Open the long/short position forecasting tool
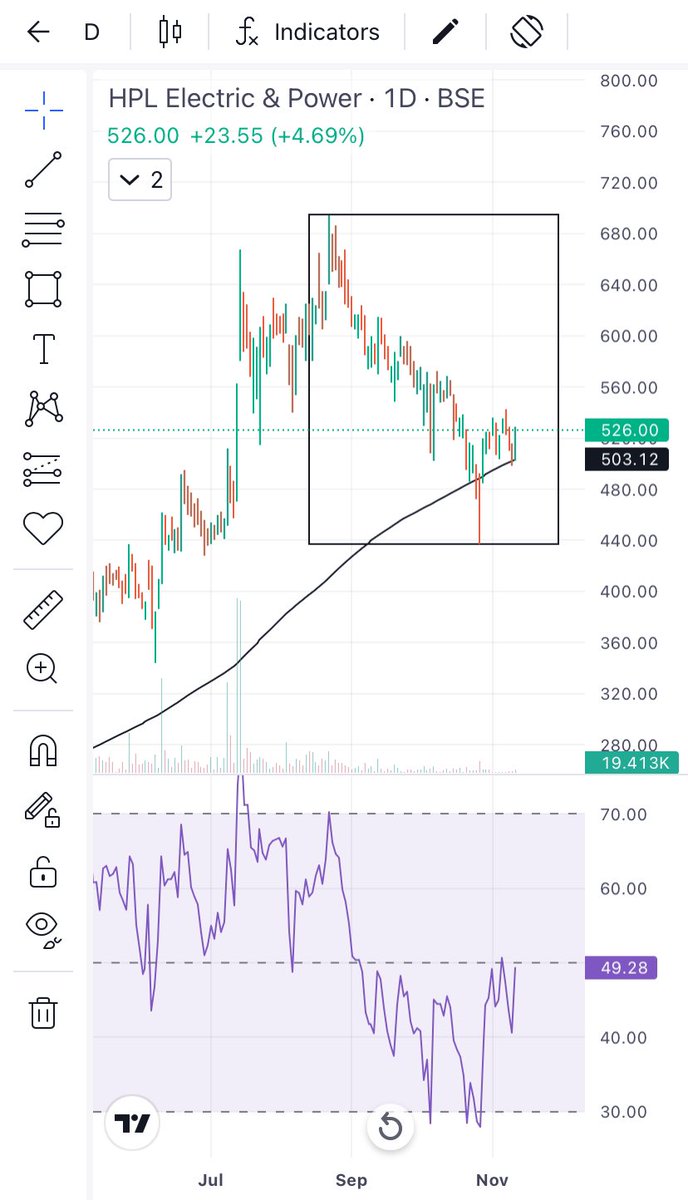This screenshot has height=1200, width=688. 43,468
